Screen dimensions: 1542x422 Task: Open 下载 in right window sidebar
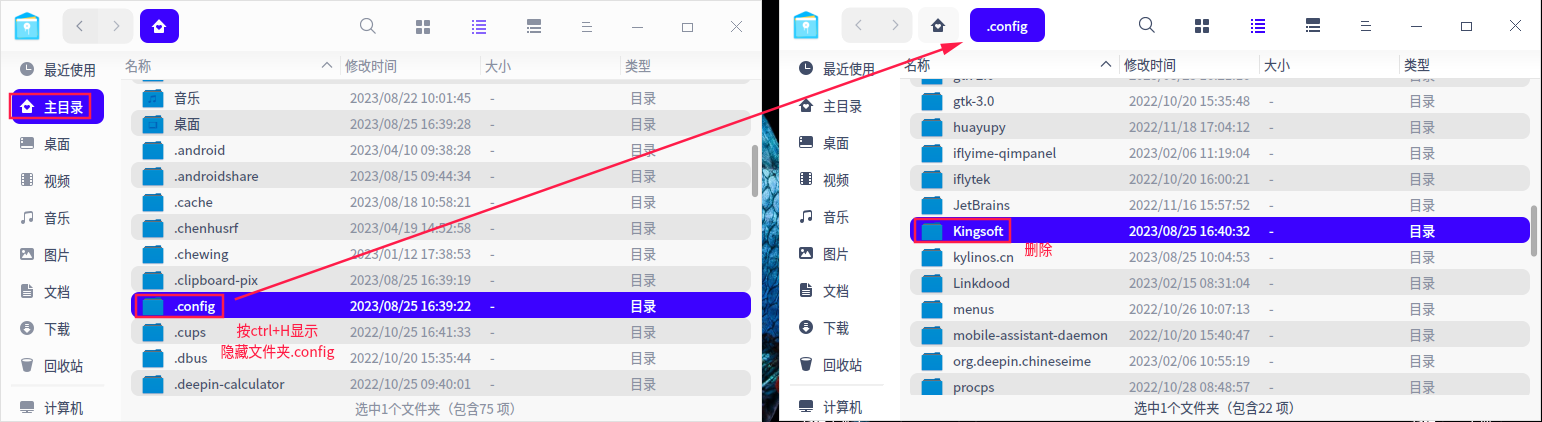coord(835,328)
